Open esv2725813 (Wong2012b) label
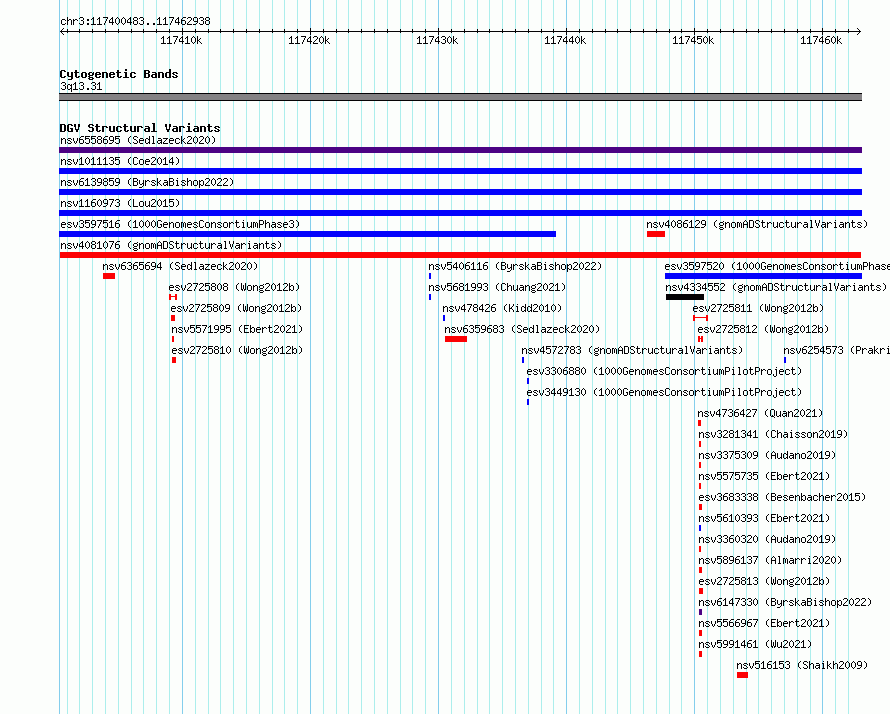 coord(764,581)
